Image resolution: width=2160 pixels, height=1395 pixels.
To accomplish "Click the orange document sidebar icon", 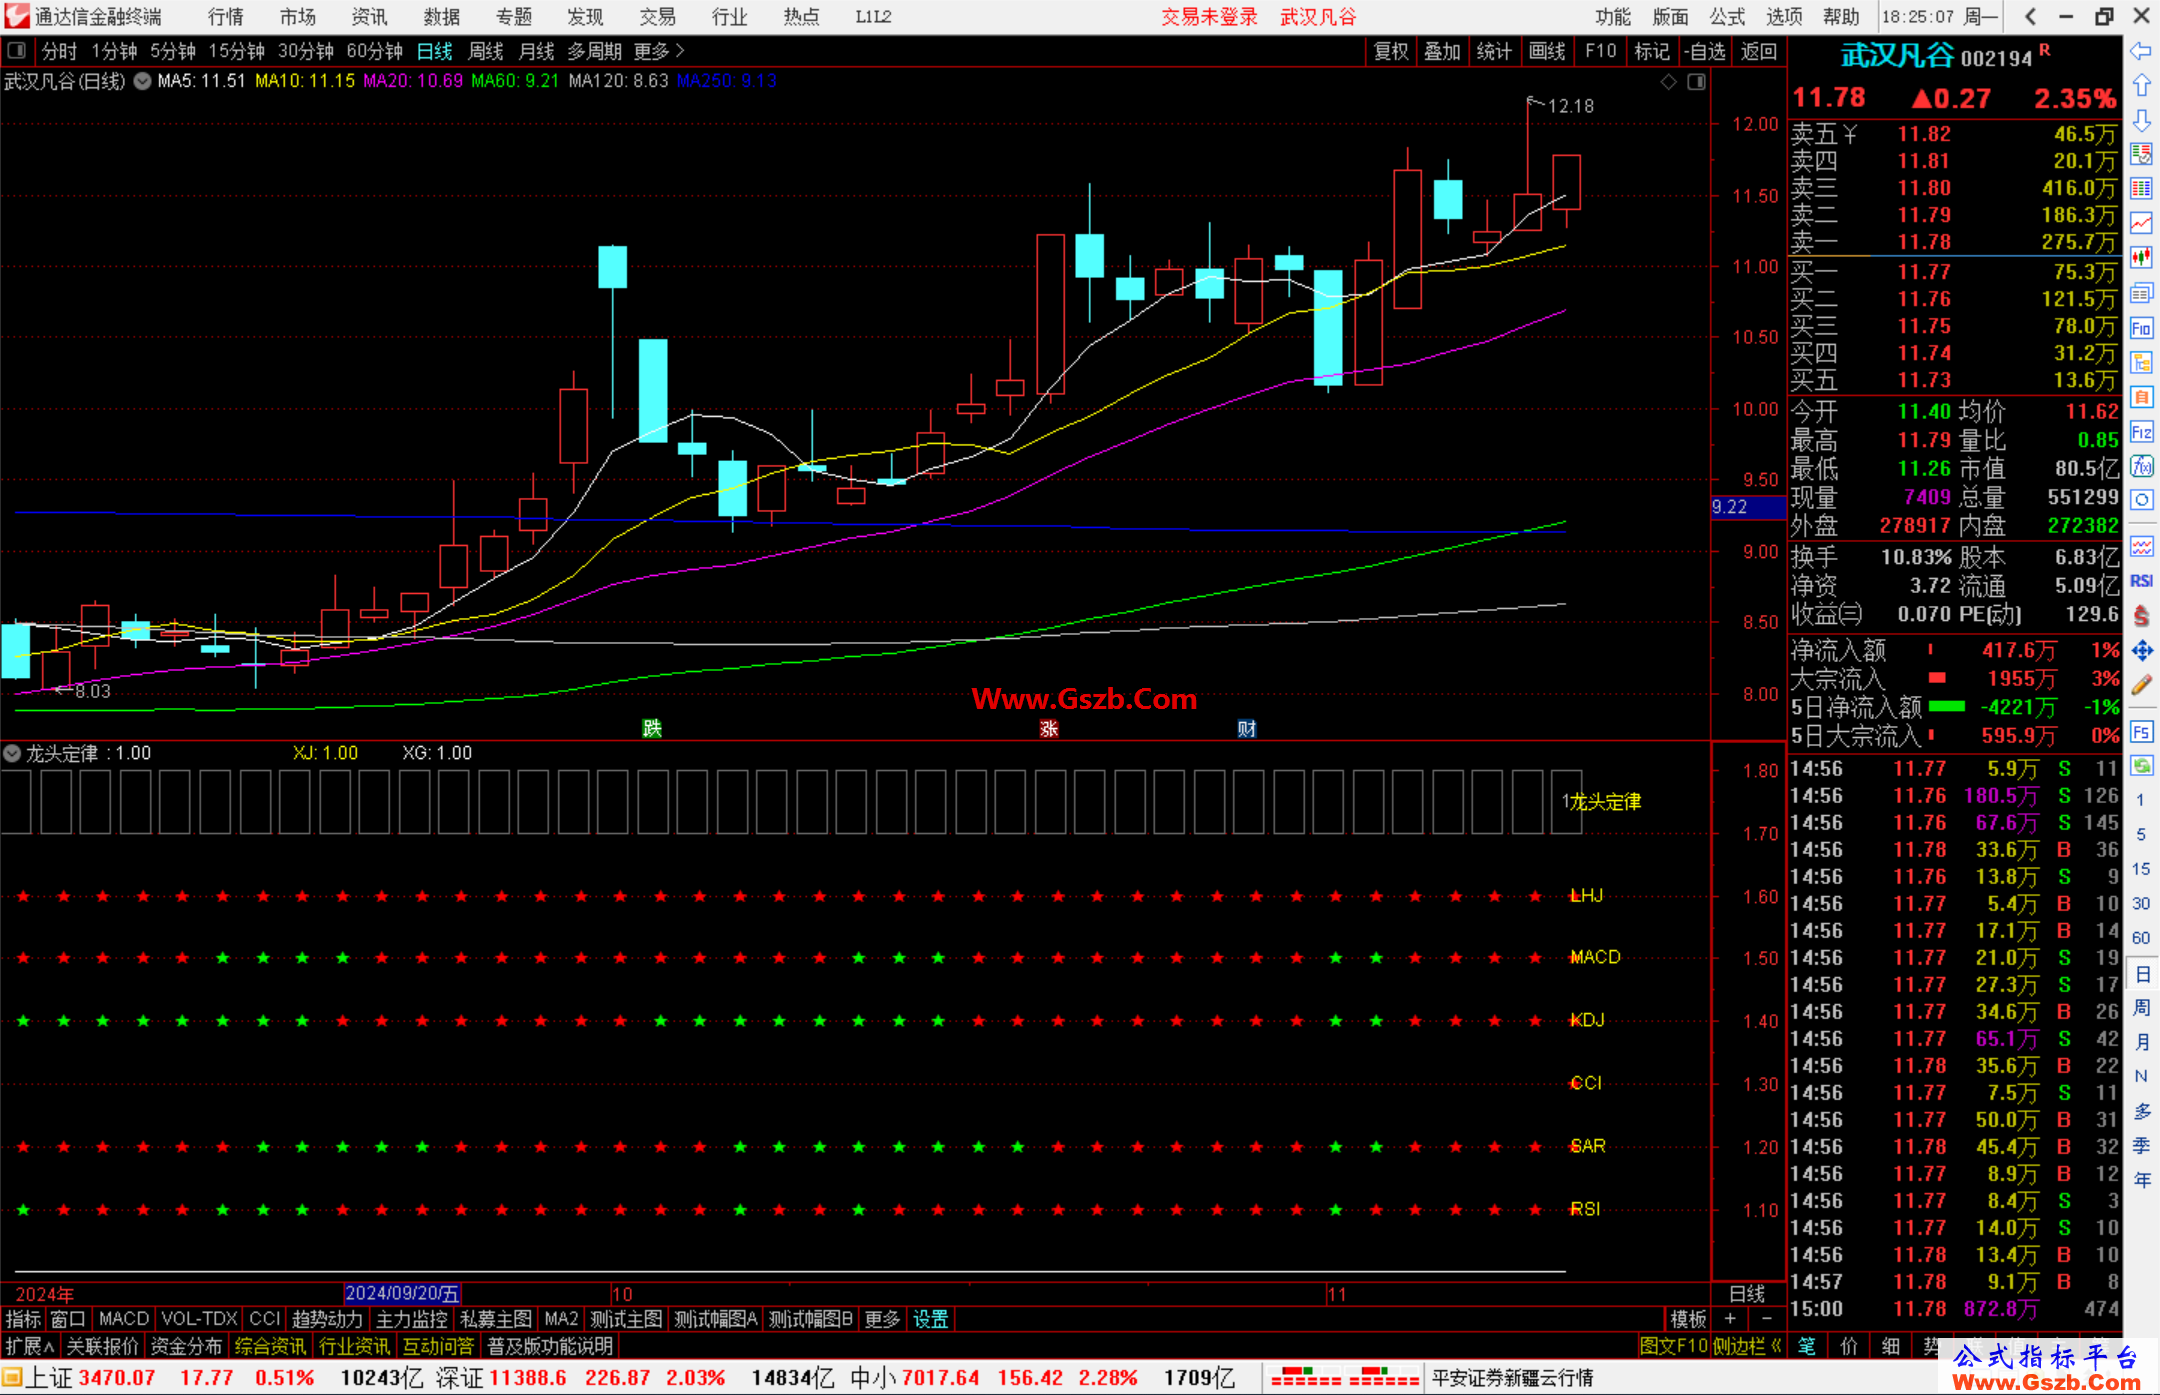I will coord(2141,397).
